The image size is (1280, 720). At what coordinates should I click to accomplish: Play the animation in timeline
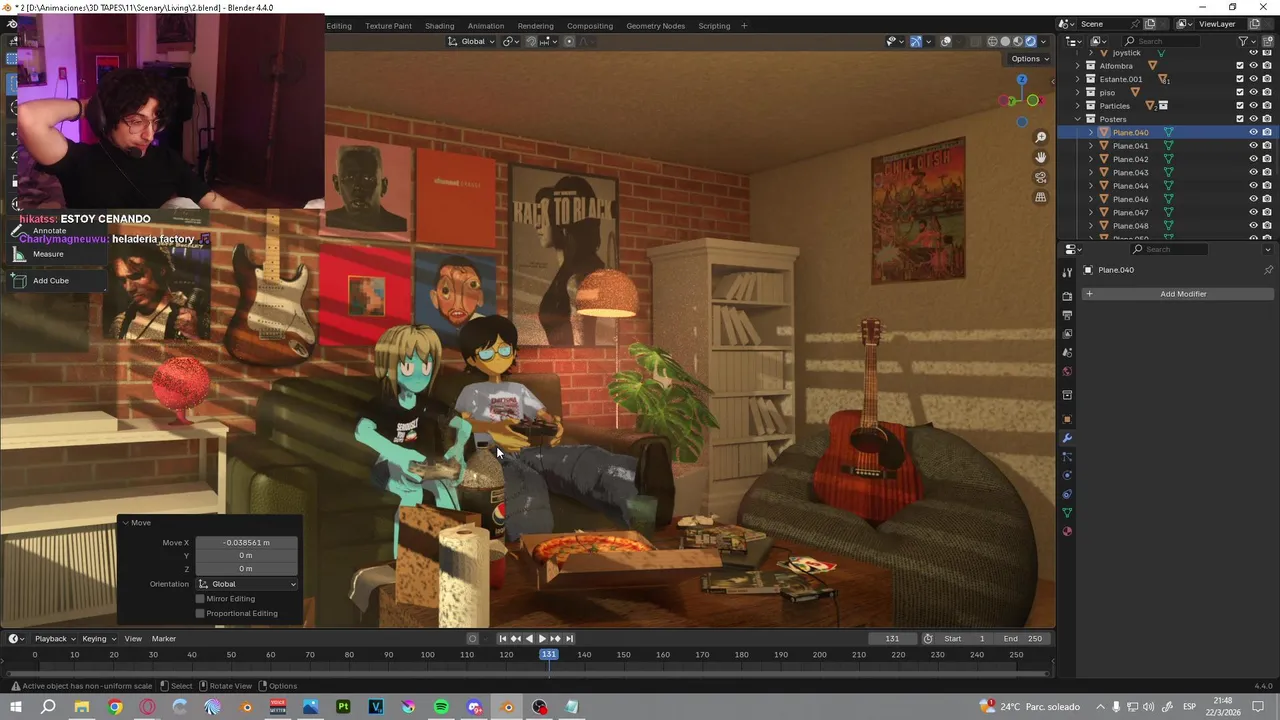542,639
